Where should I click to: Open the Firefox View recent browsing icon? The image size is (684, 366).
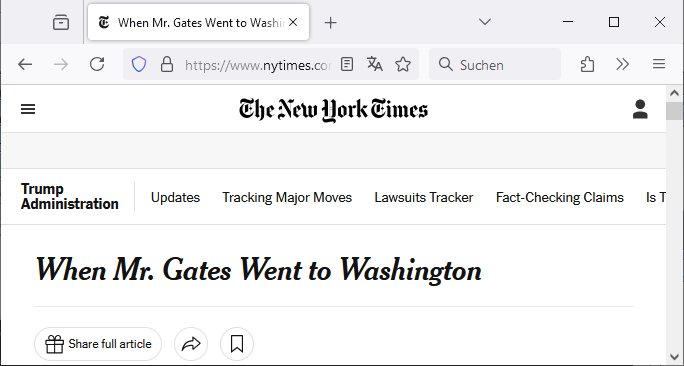61,22
